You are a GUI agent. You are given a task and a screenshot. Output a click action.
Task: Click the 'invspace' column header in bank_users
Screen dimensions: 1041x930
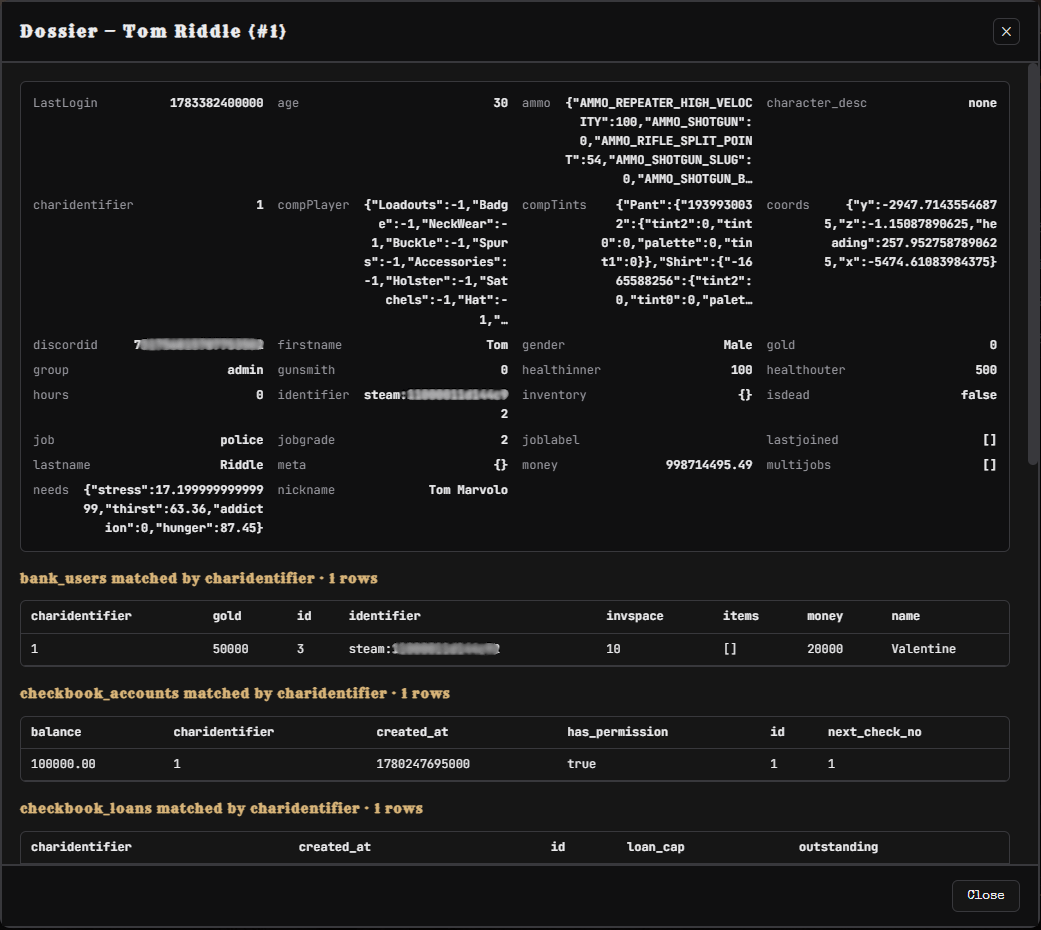[635, 616]
